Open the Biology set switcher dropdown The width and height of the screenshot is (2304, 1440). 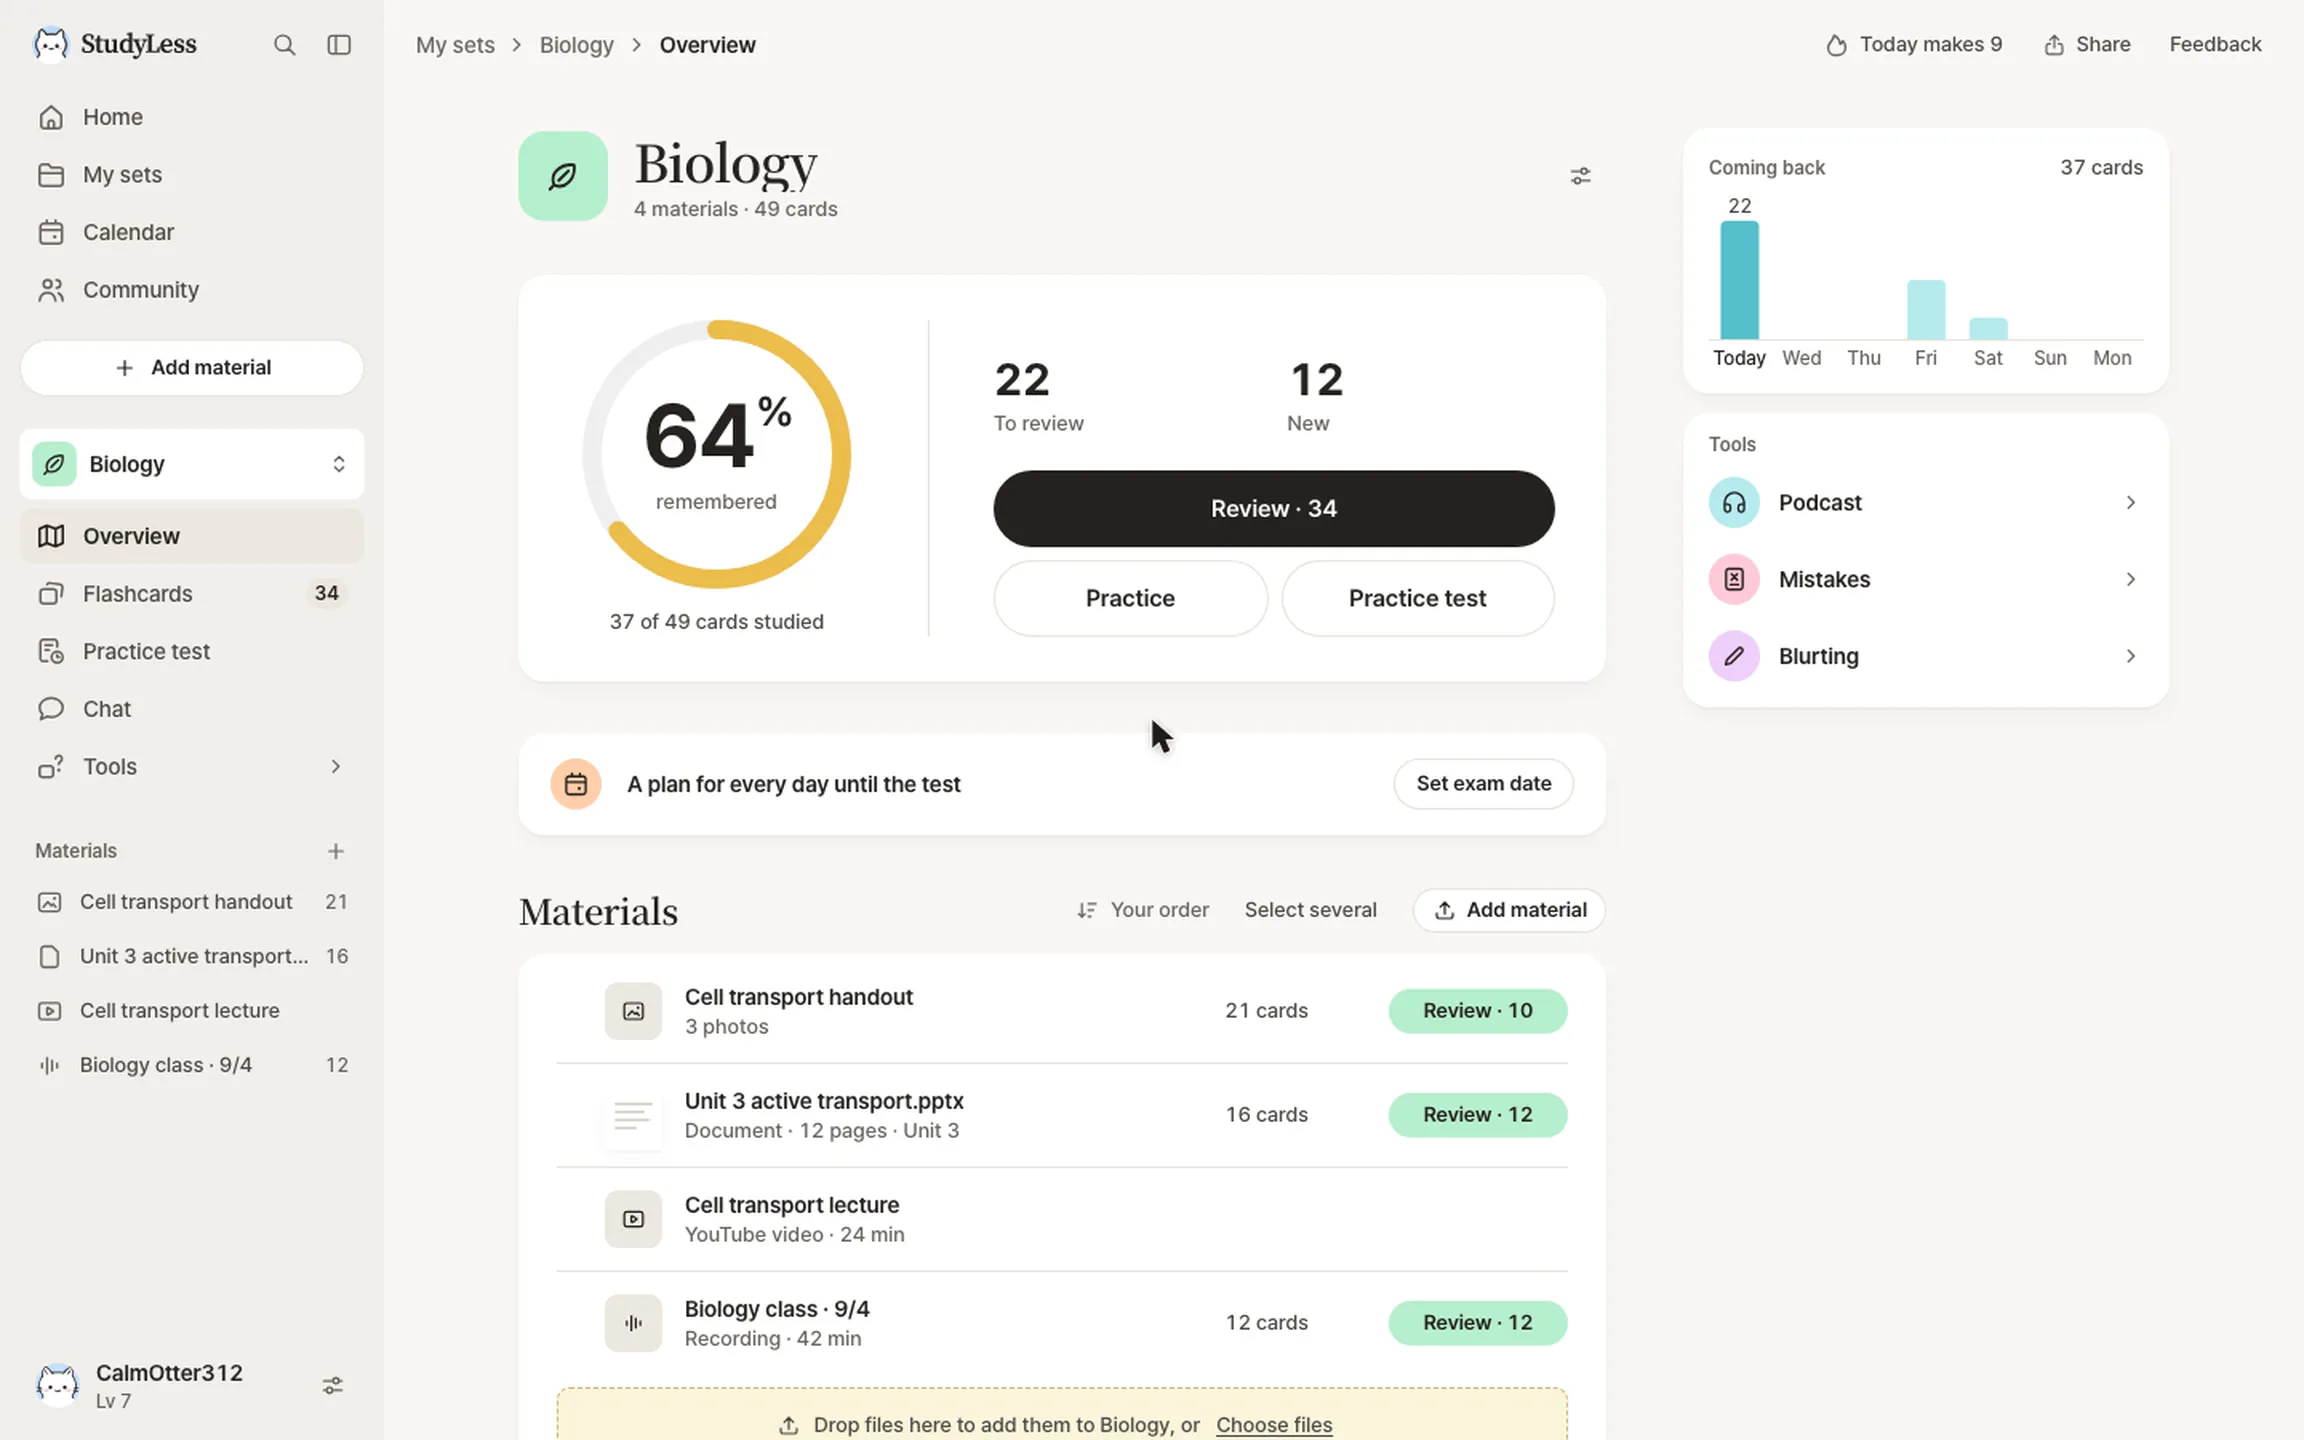(x=192, y=464)
